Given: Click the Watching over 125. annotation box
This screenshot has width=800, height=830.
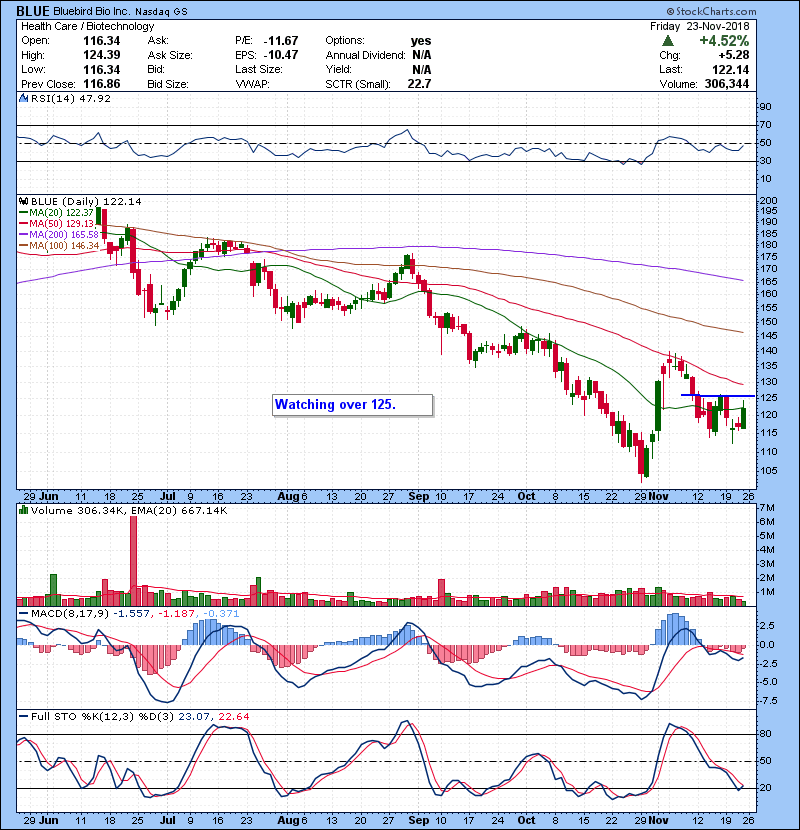Looking at the screenshot, I should (353, 405).
